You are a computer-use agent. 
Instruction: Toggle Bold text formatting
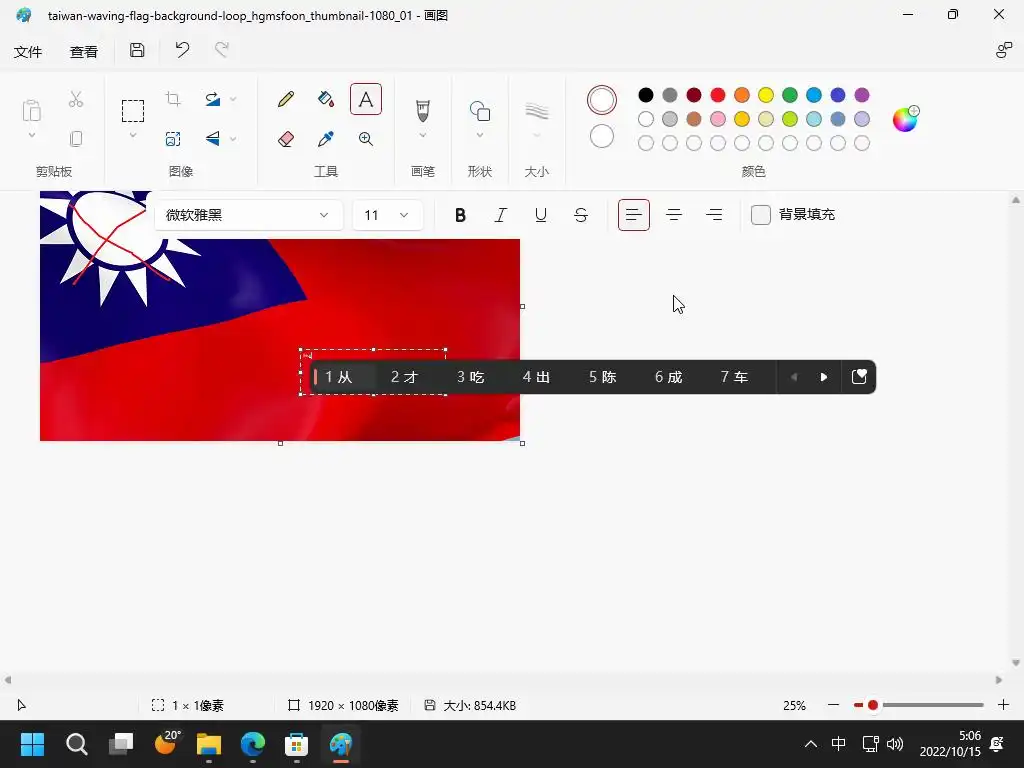point(460,215)
